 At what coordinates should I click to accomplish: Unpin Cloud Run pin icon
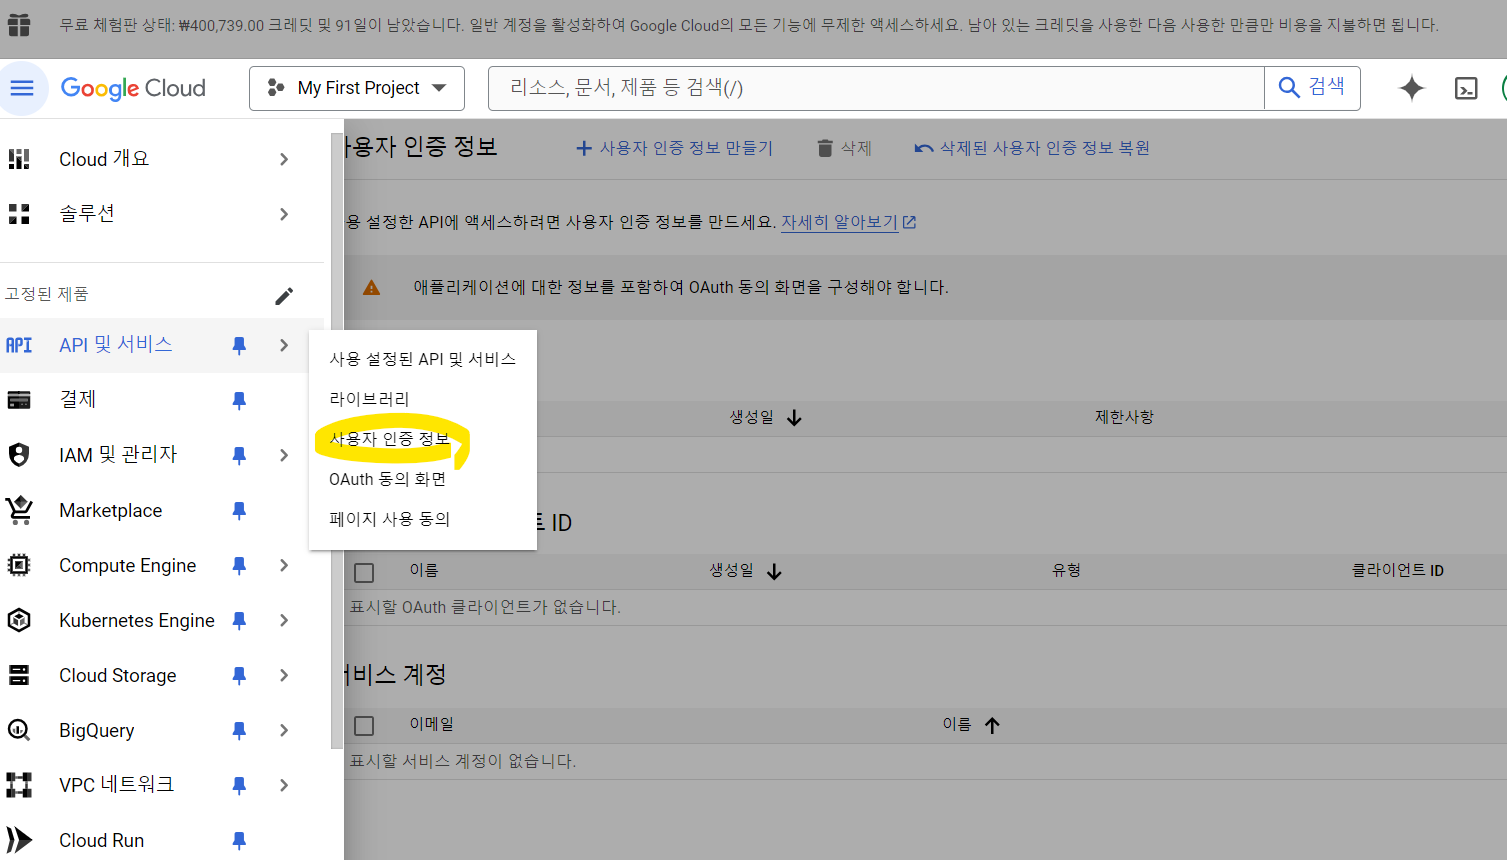point(239,840)
